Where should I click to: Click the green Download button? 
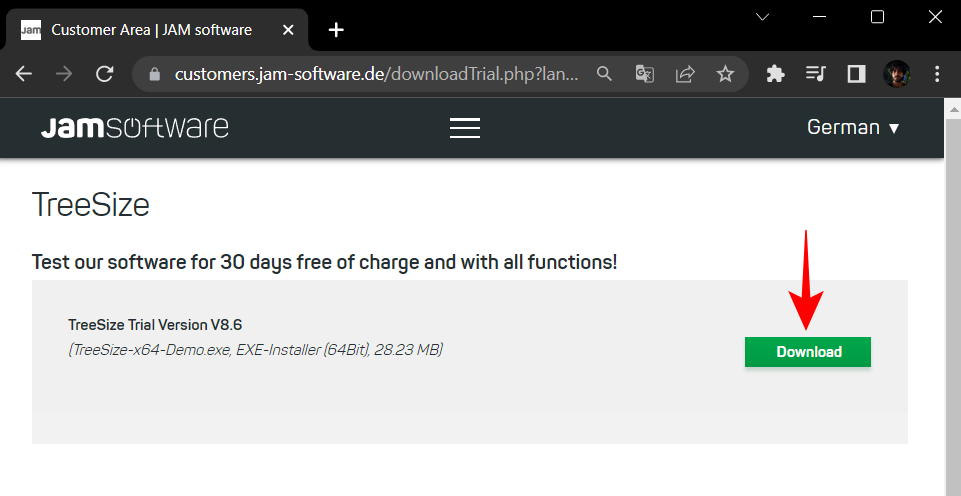pyautogui.click(x=807, y=352)
